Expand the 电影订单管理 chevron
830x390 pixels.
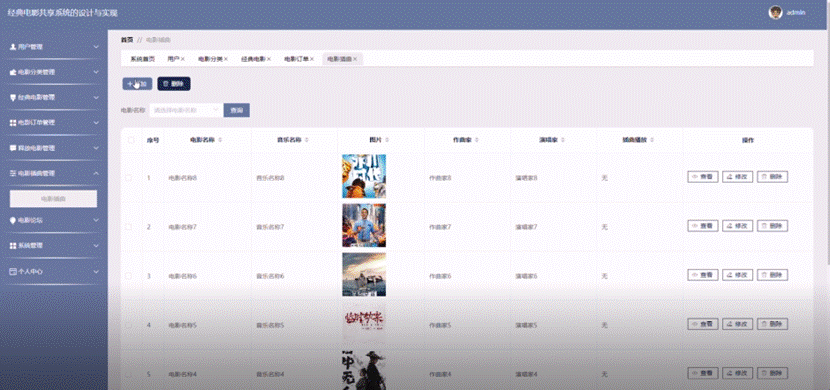pos(96,123)
